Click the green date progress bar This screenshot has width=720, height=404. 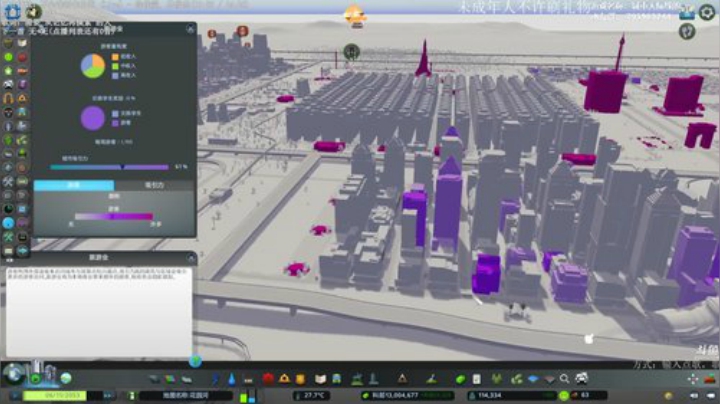click(x=55, y=395)
